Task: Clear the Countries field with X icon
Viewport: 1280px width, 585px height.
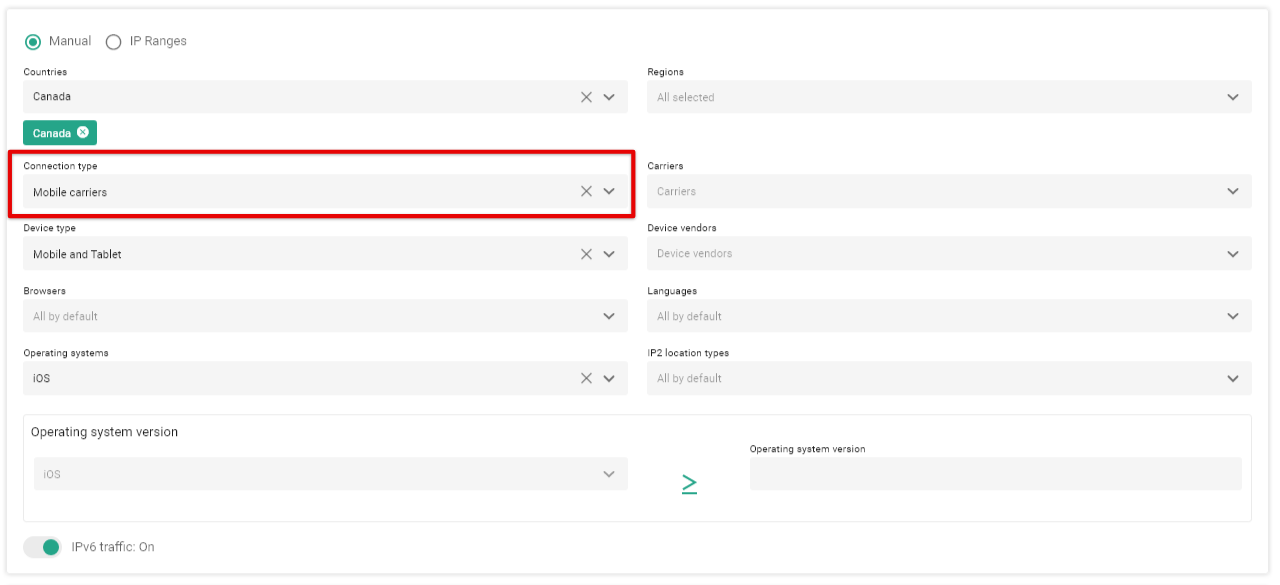Action: tap(586, 97)
